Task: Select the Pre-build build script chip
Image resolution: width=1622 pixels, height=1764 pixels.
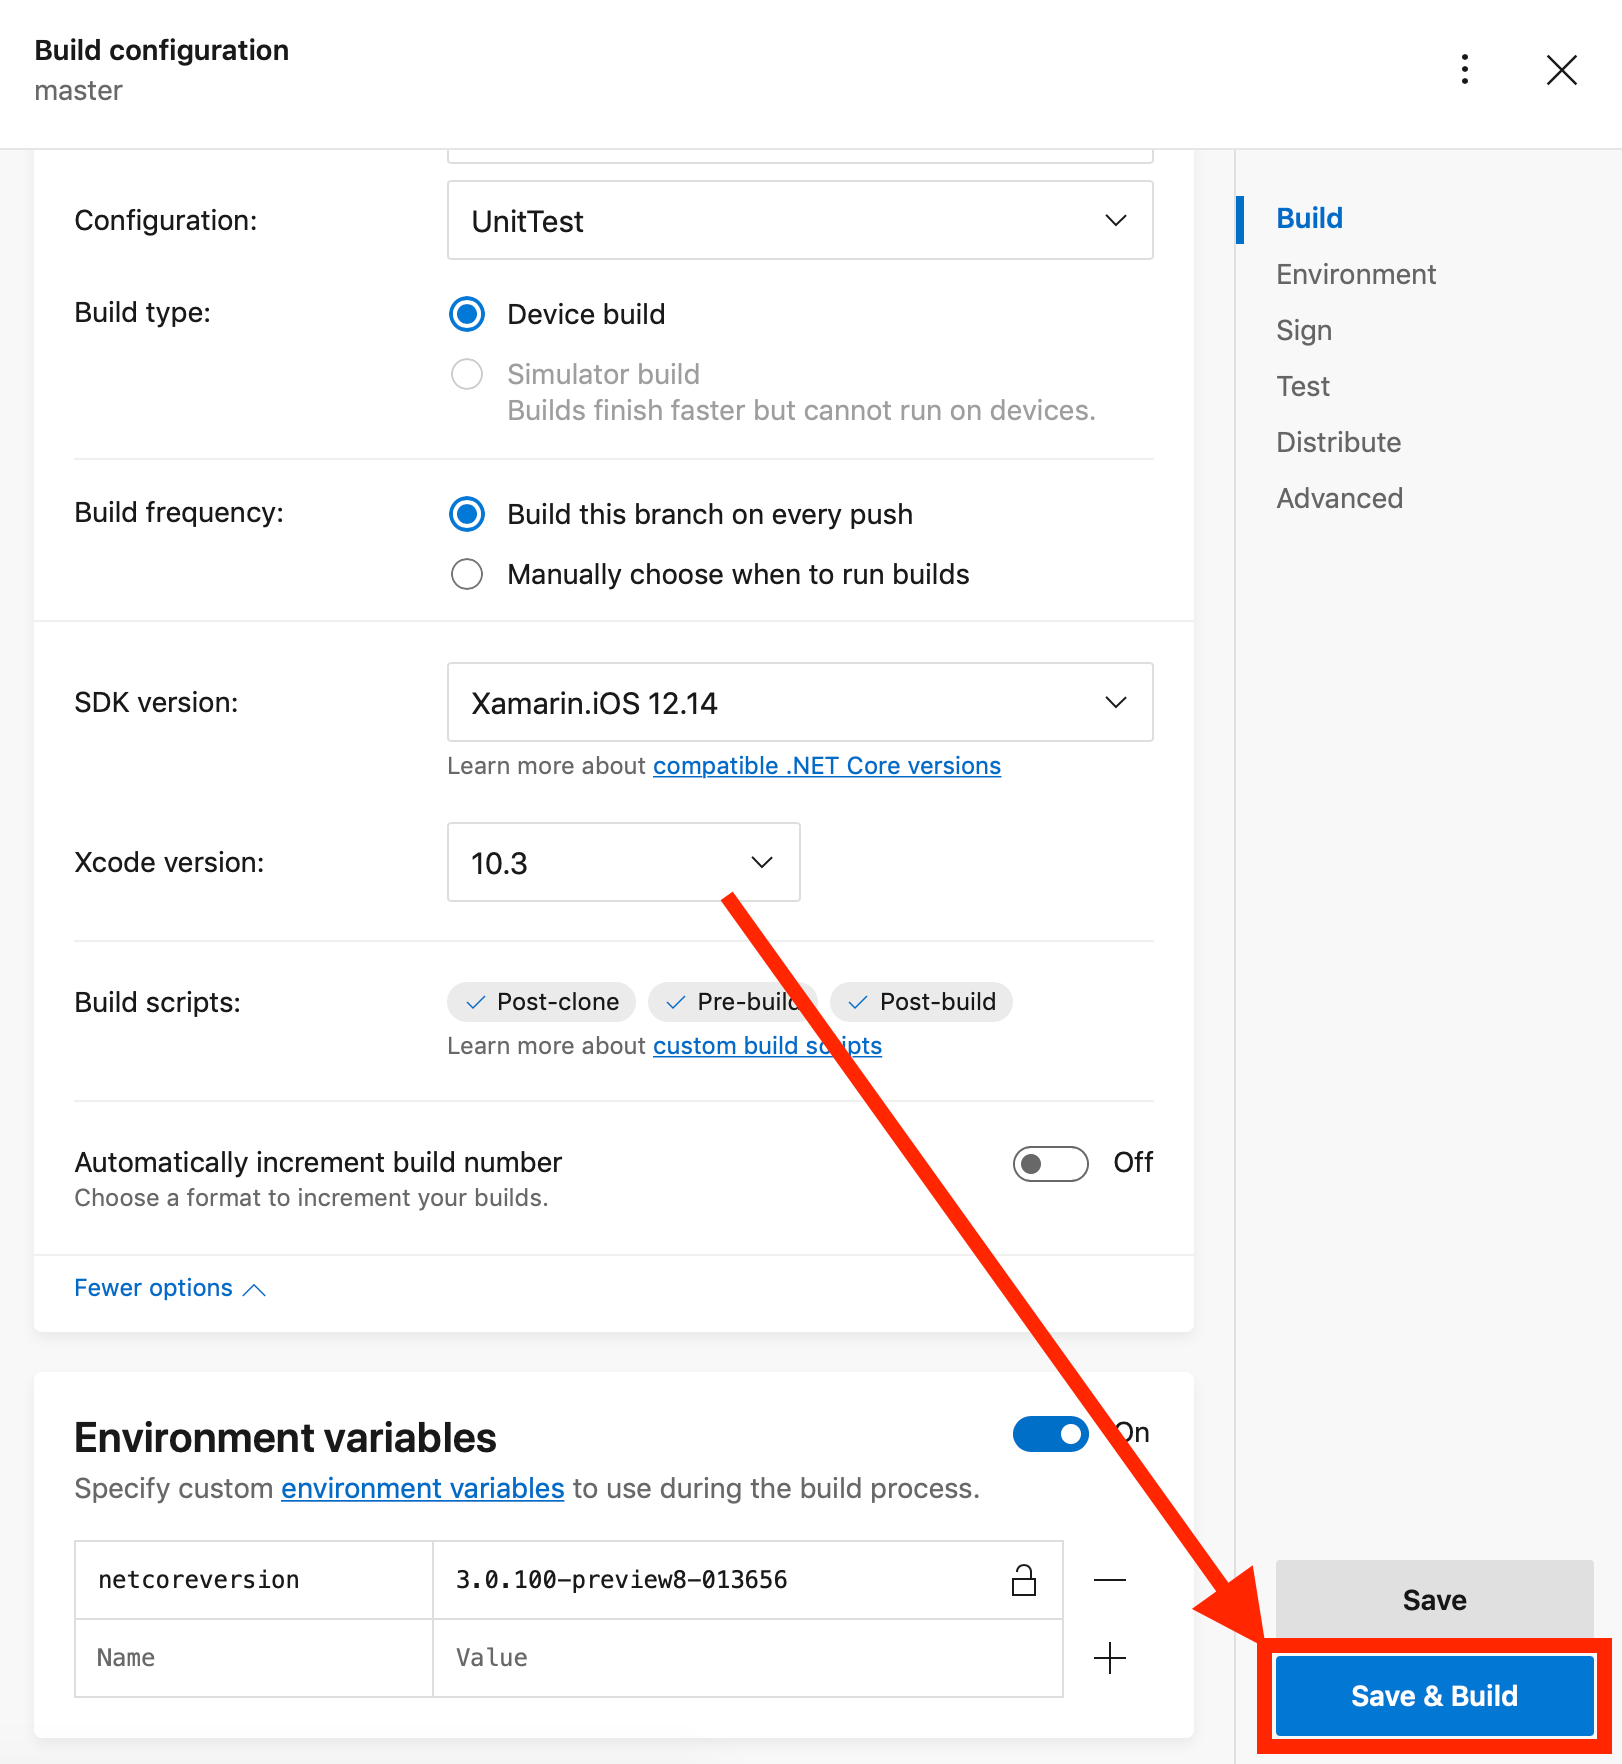Action: click(733, 1001)
